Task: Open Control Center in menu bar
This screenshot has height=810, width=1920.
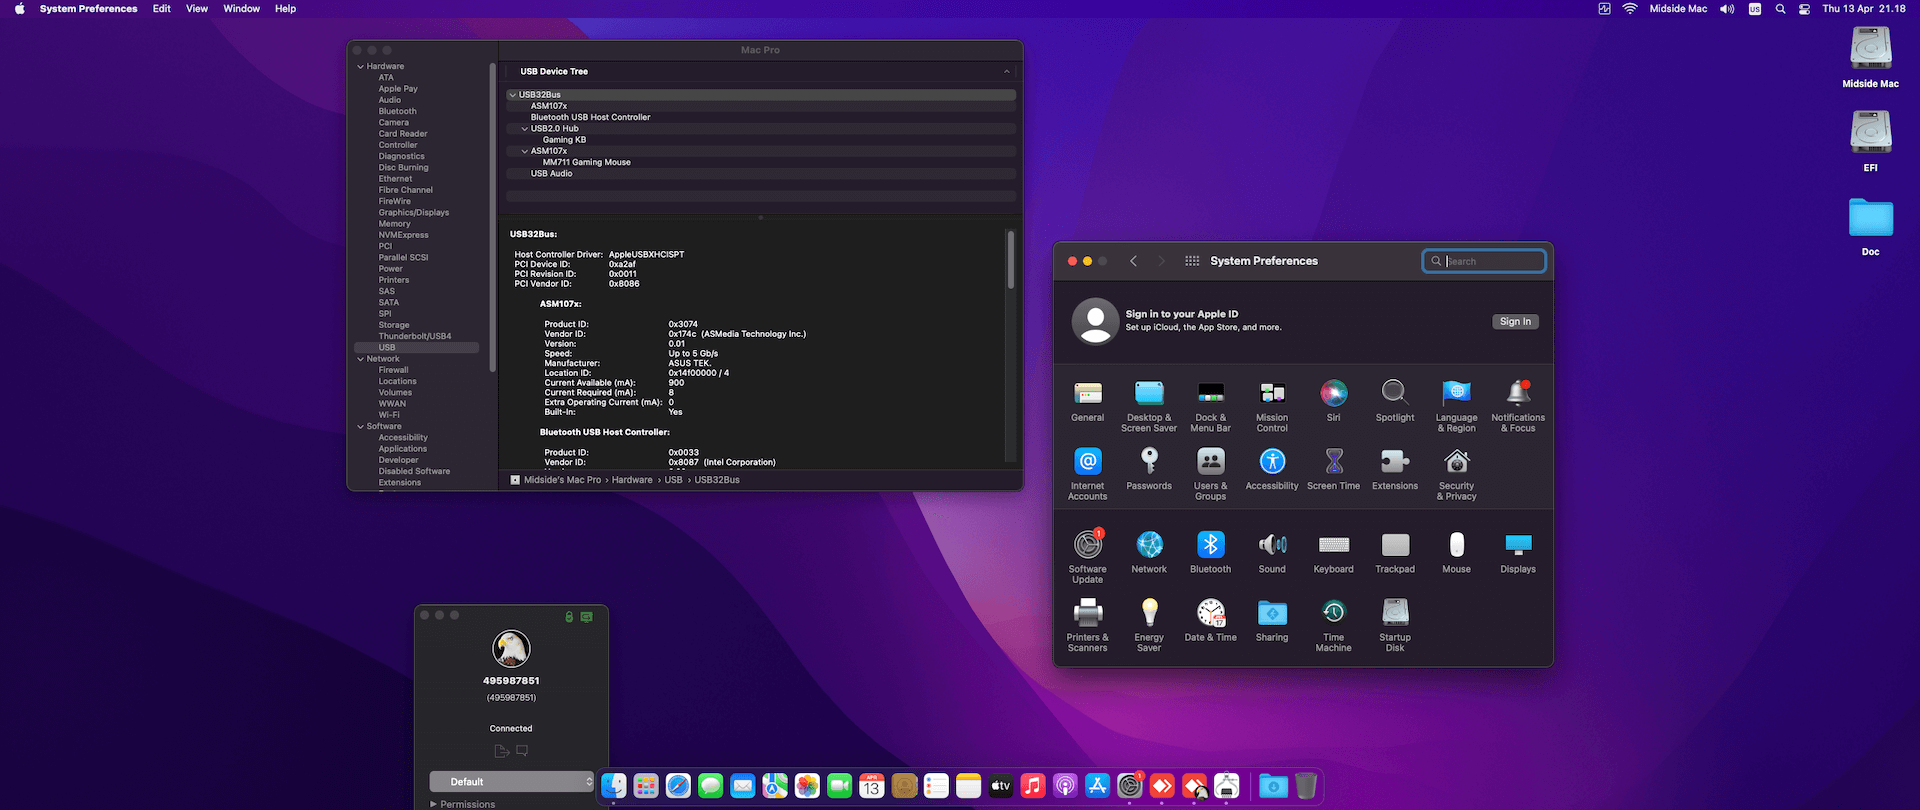Action: click(1804, 9)
